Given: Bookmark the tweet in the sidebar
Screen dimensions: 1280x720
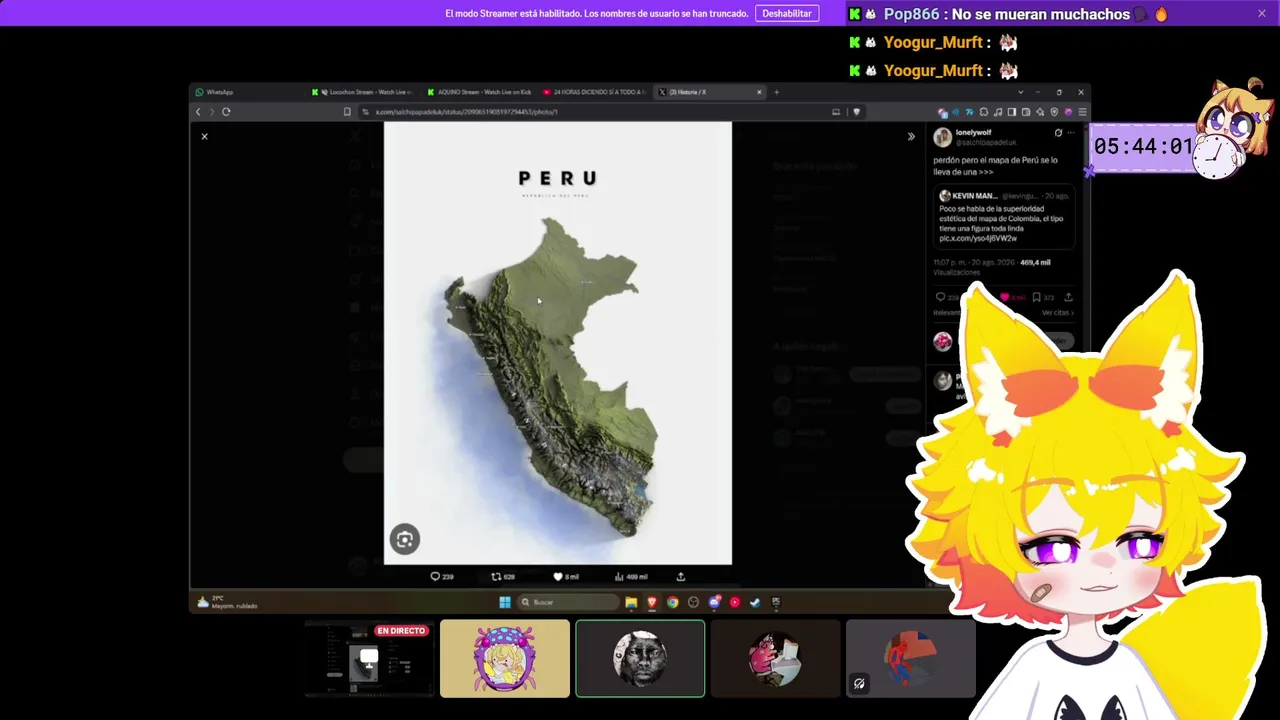Looking at the screenshot, I should point(1036,297).
